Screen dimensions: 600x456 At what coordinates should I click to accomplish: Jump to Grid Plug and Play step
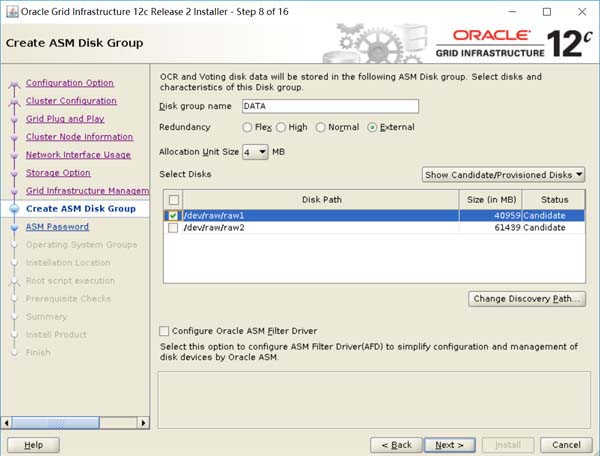coord(65,119)
